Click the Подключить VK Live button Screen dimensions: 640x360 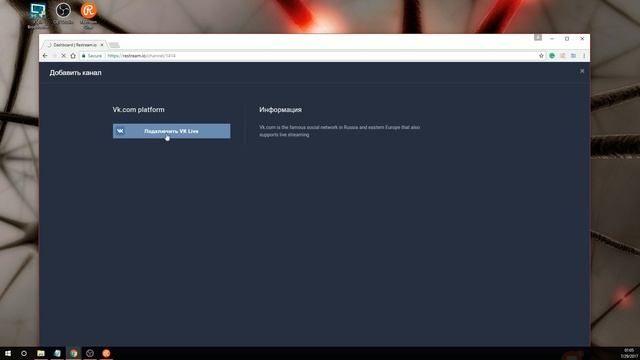click(171, 131)
